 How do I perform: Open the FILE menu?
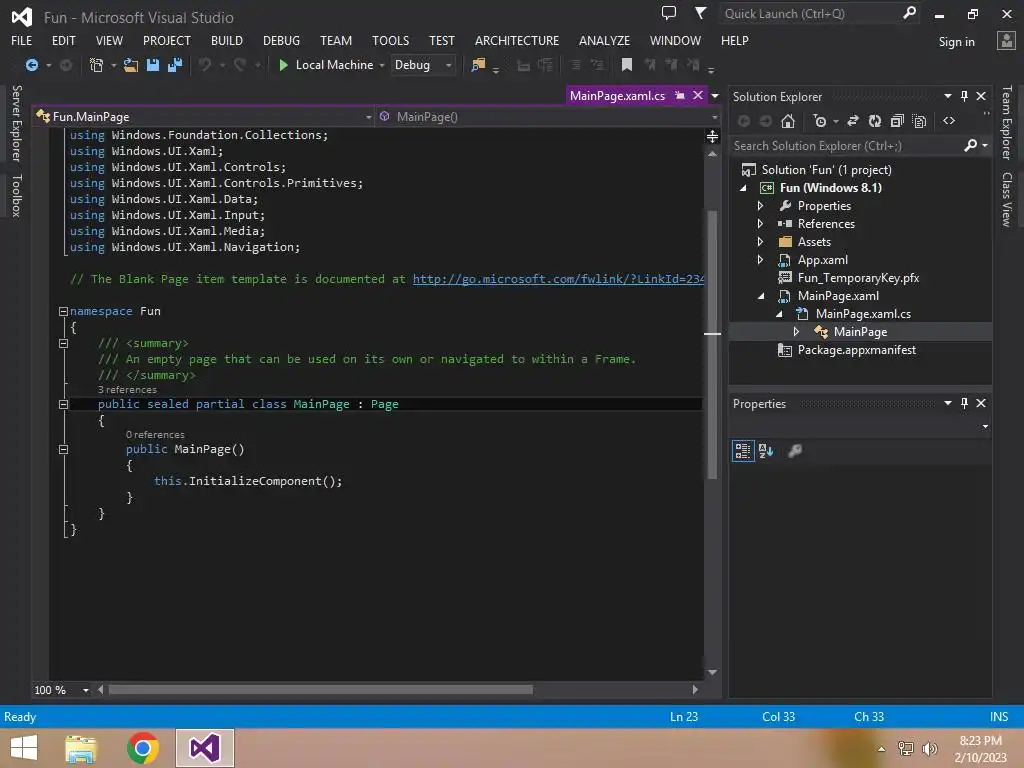pos(22,40)
